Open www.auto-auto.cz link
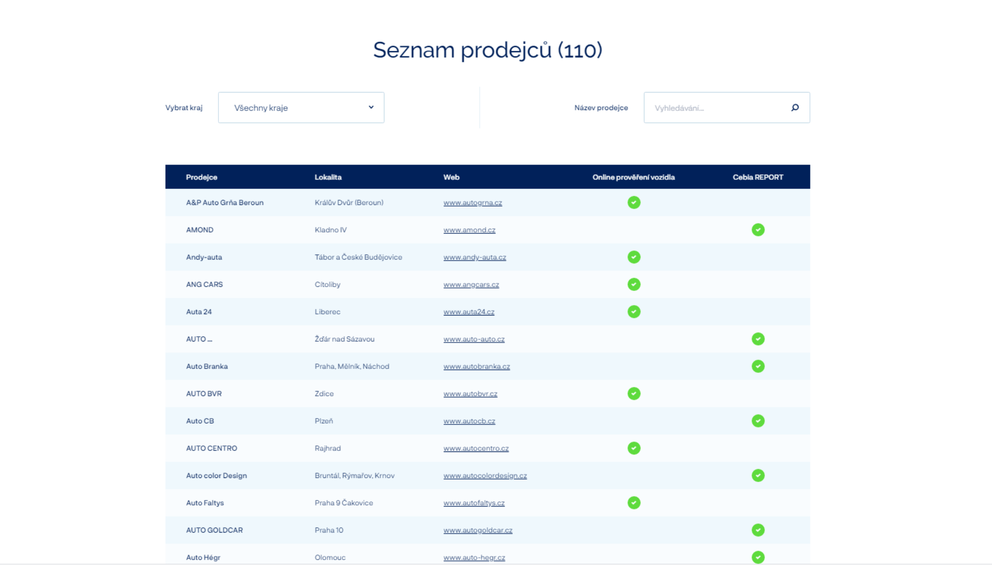Viewport: 992px width, 565px height. 474,339
